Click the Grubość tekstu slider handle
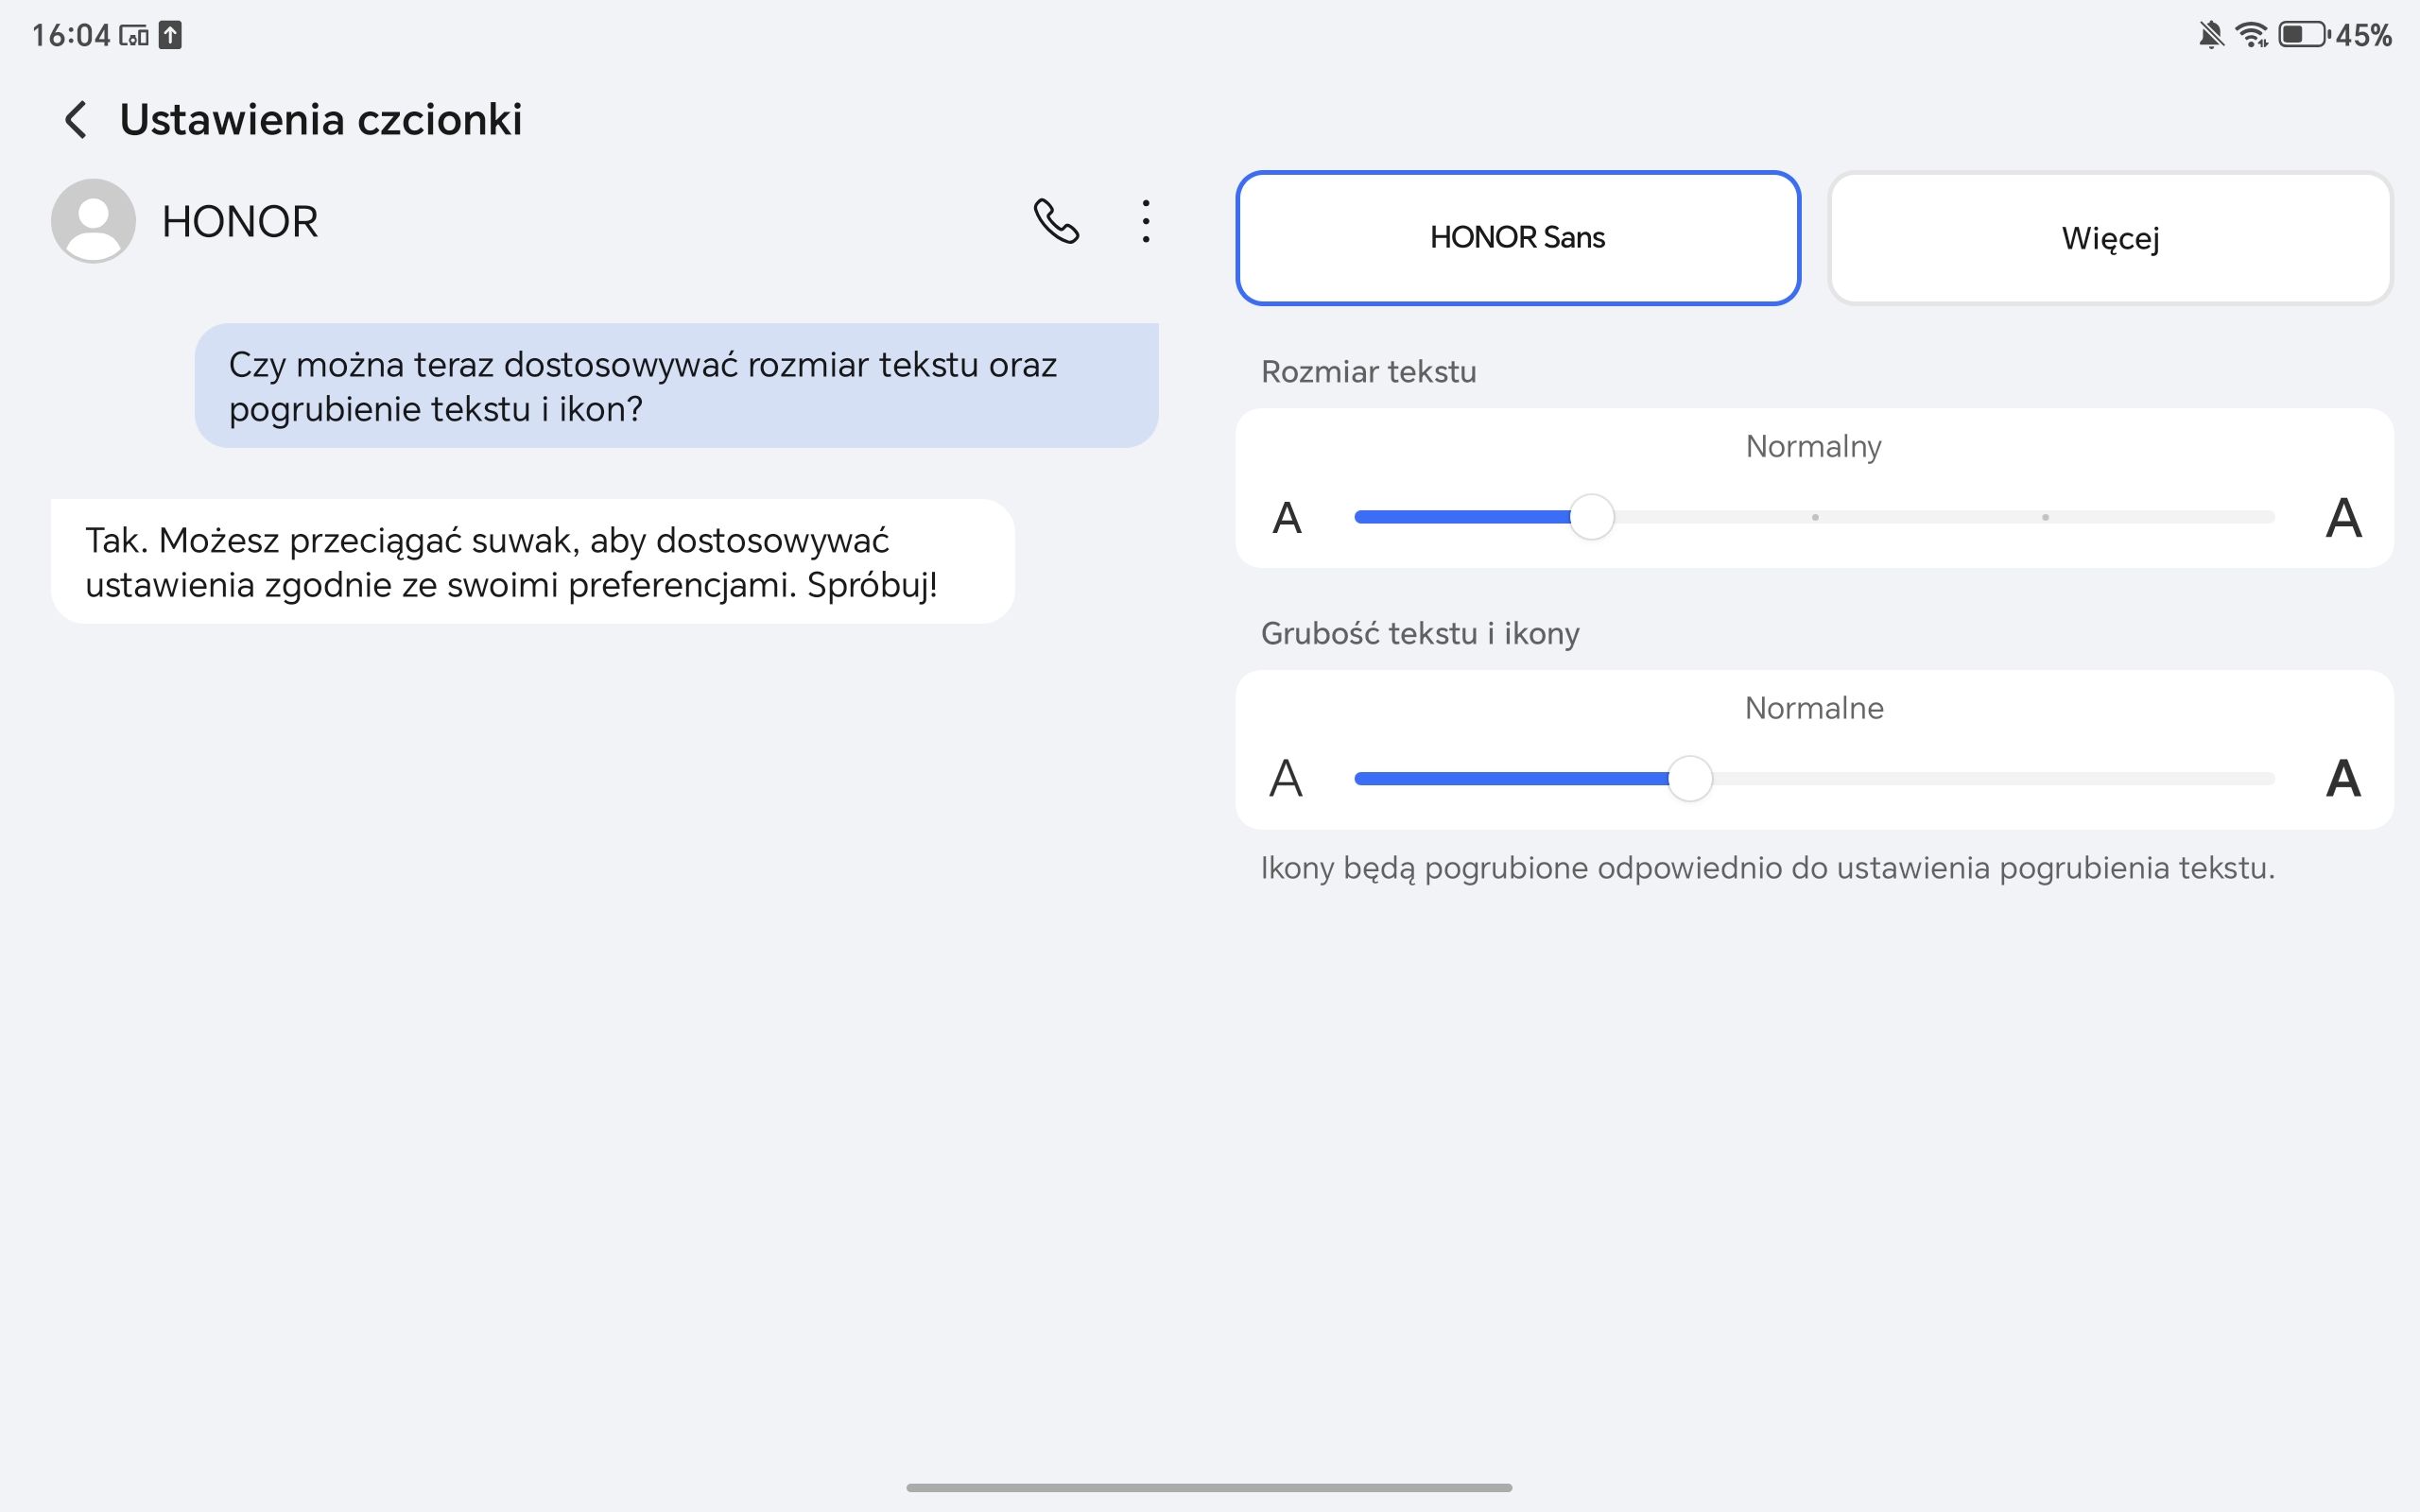Viewport: 2420px width, 1512px height. (x=1690, y=779)
